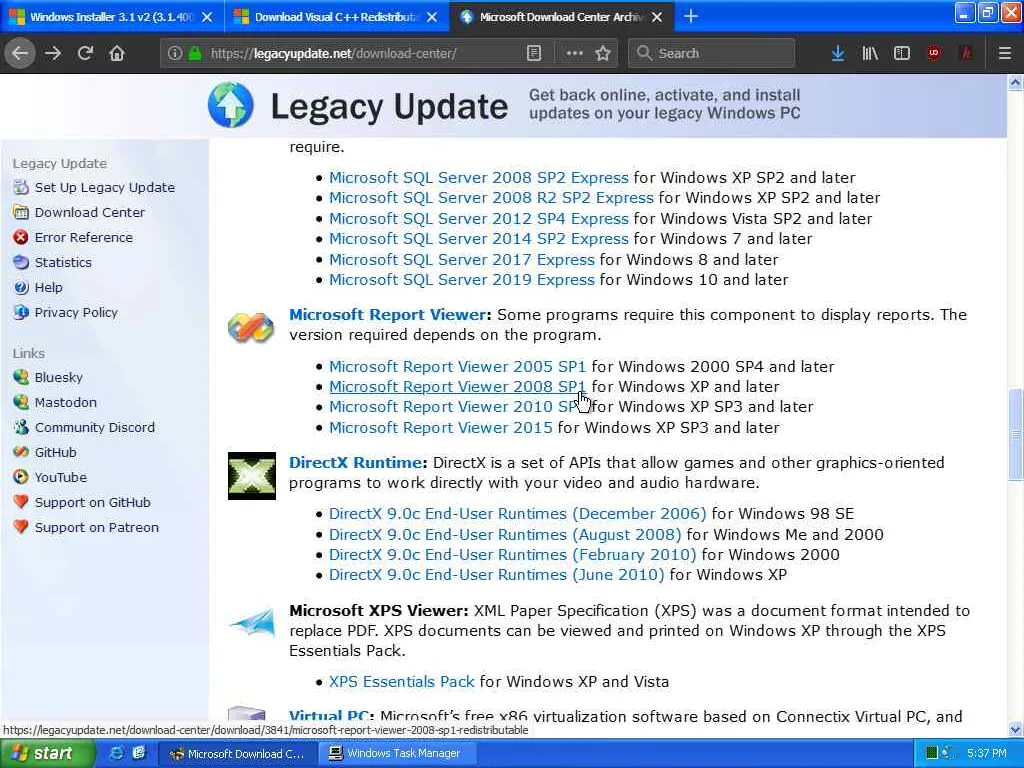
Task: Close the Download Visual C++ tab
Action: coord(432,17)
